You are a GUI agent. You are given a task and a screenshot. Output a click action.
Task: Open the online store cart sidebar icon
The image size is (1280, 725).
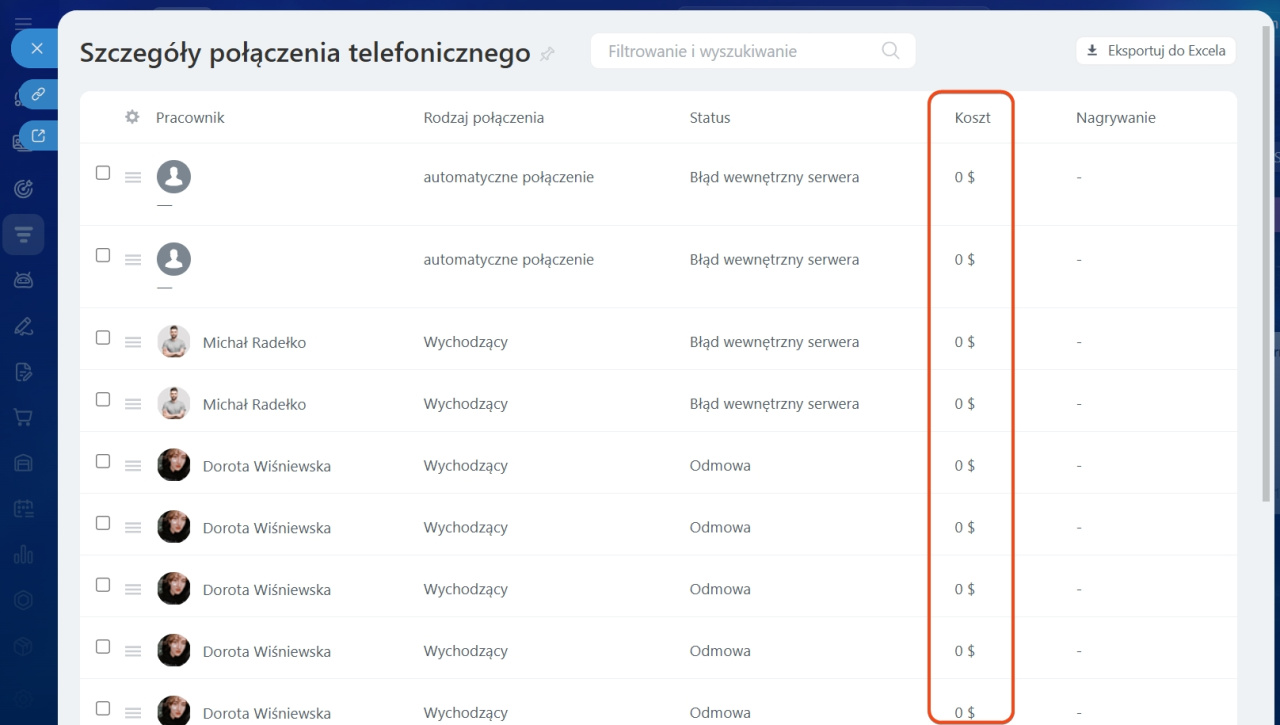coord(24,417)
